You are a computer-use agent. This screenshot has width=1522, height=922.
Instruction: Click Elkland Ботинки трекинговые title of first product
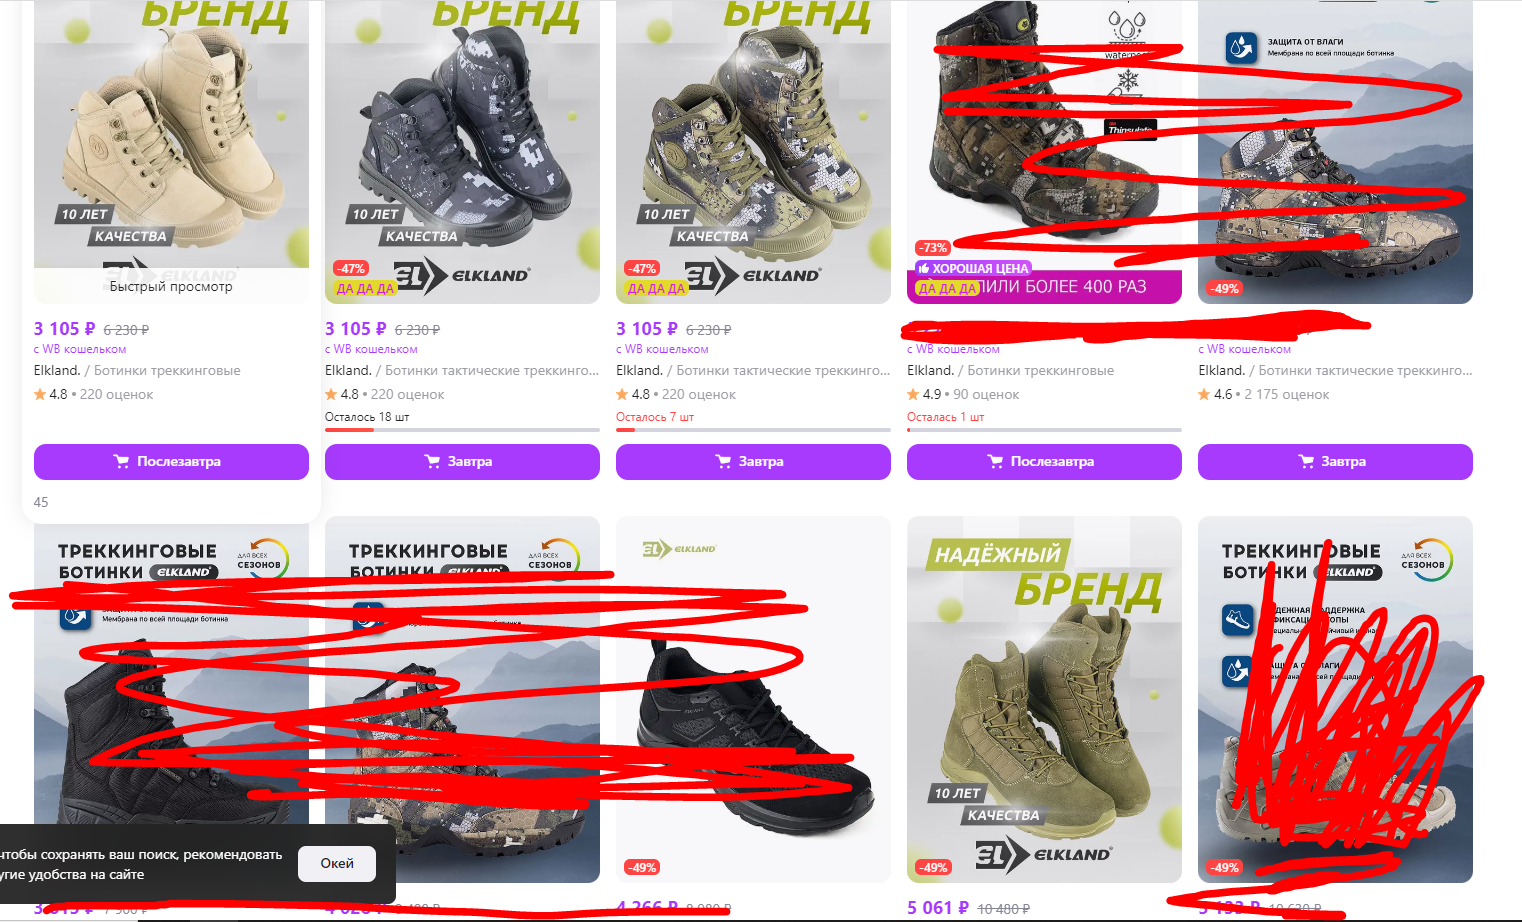137,370
